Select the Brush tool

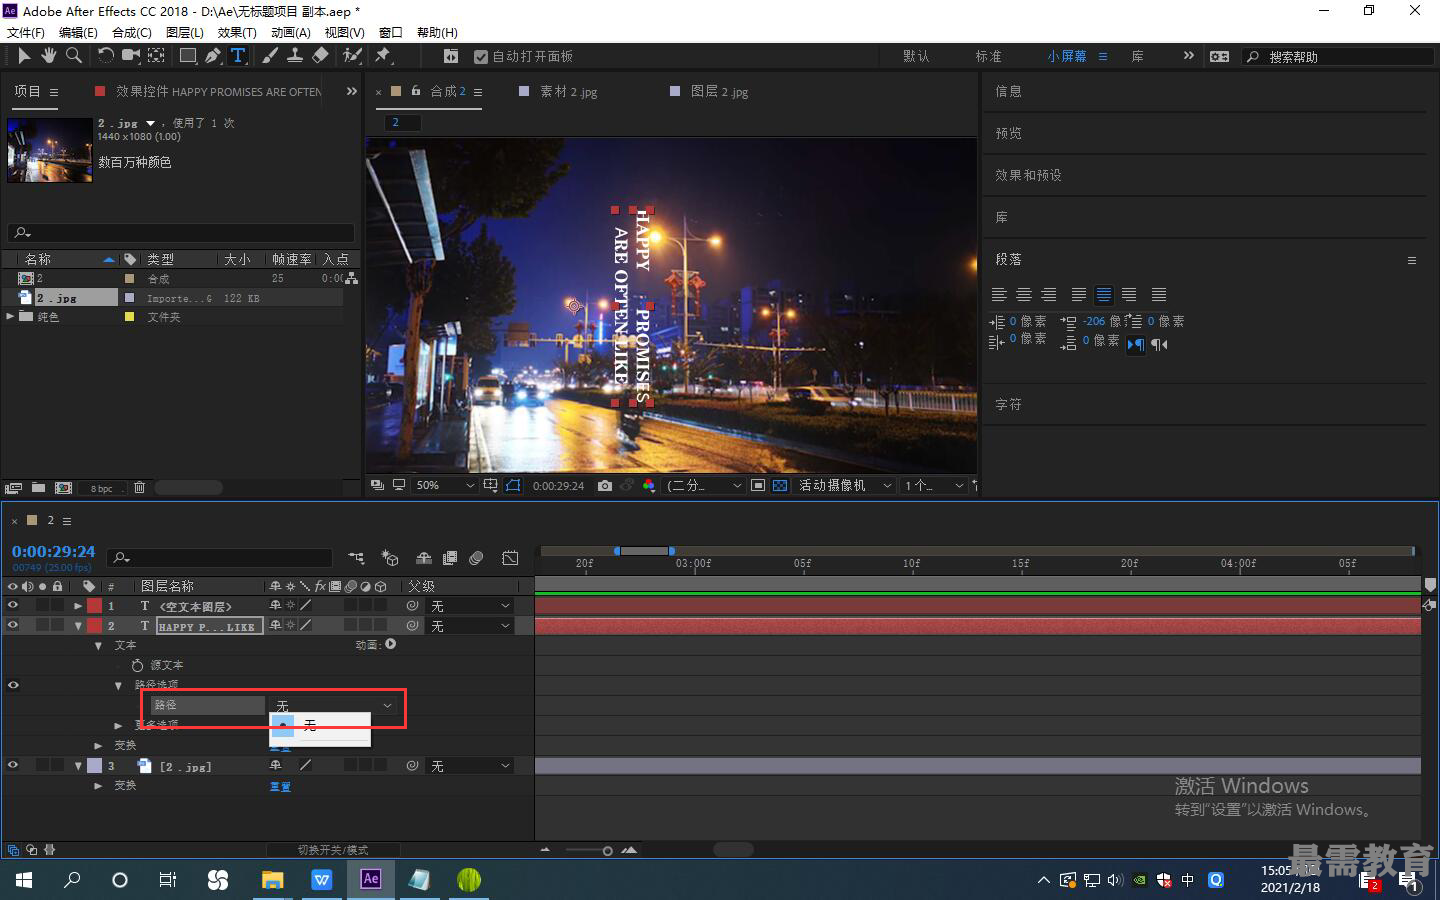270,56
